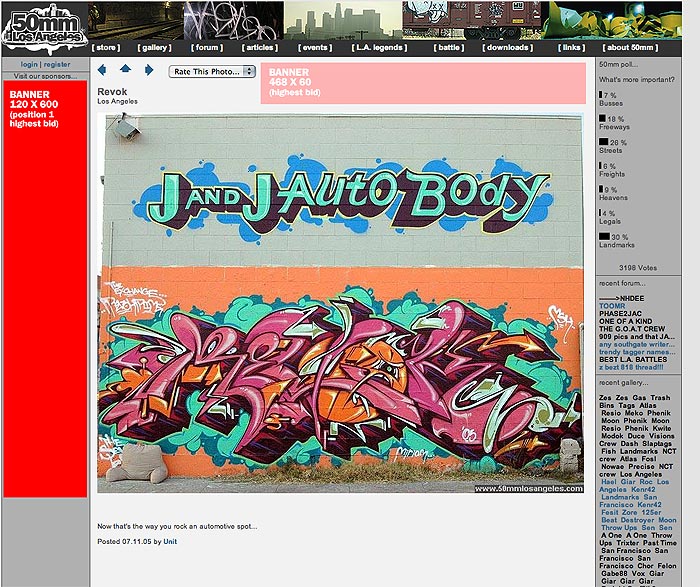
Task: Open the Zore gallery link
Action: [630, 512]
